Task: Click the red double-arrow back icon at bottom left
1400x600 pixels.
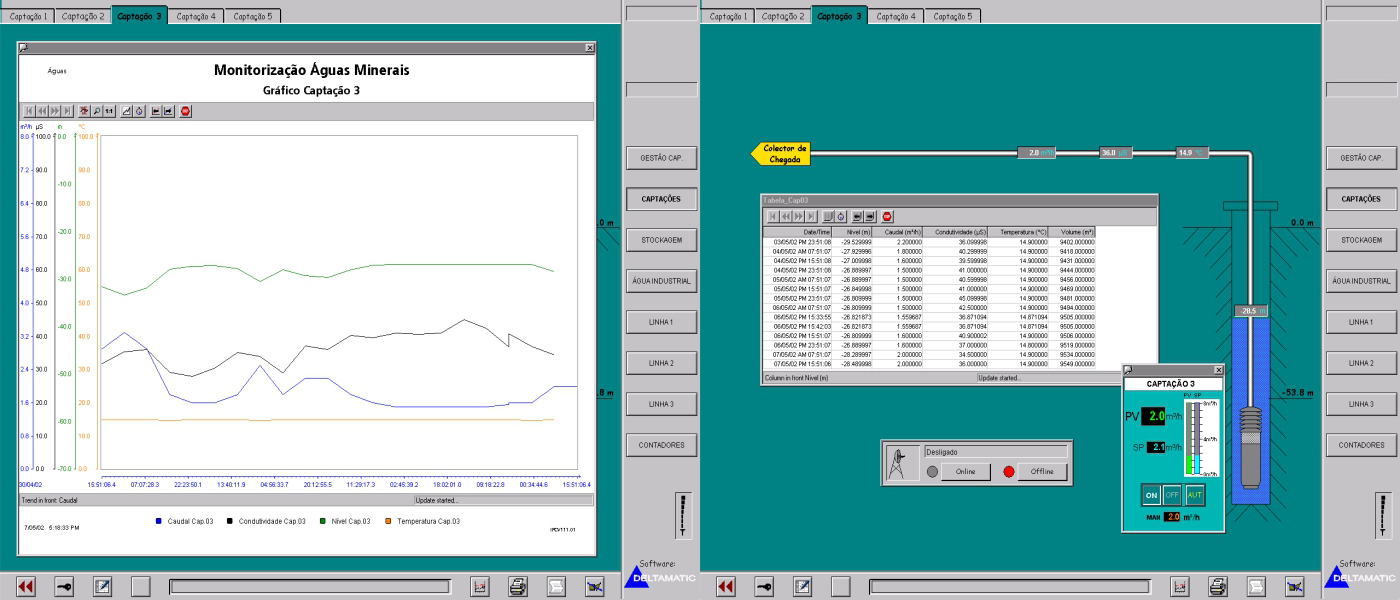Action: tap(27, 587)
